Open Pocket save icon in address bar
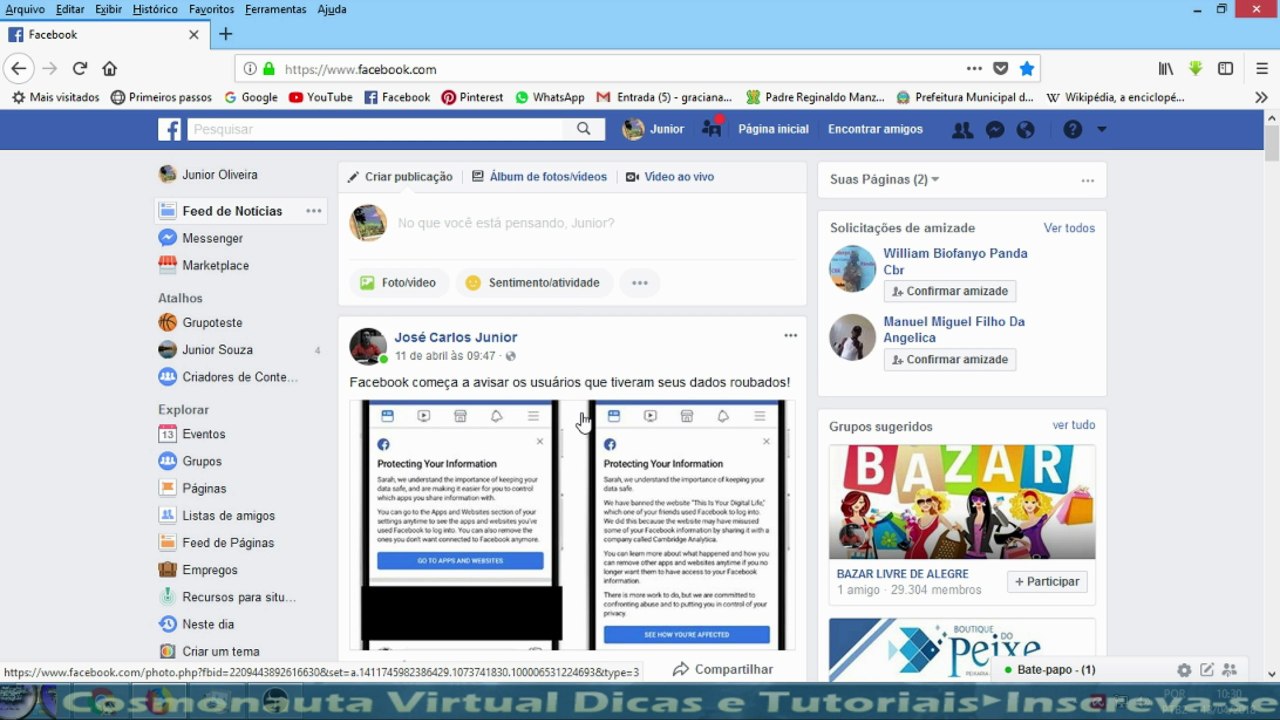This screenshot has height=720, width=1280. pyautogui.click(x=1001, y=69)
